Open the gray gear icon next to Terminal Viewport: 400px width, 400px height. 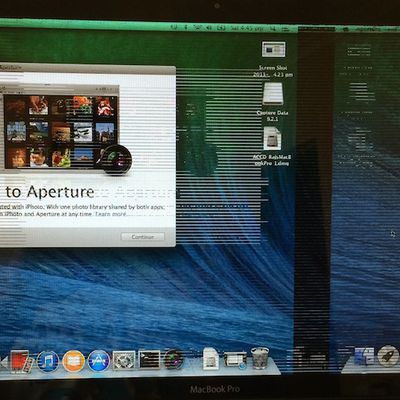[124, 360]
